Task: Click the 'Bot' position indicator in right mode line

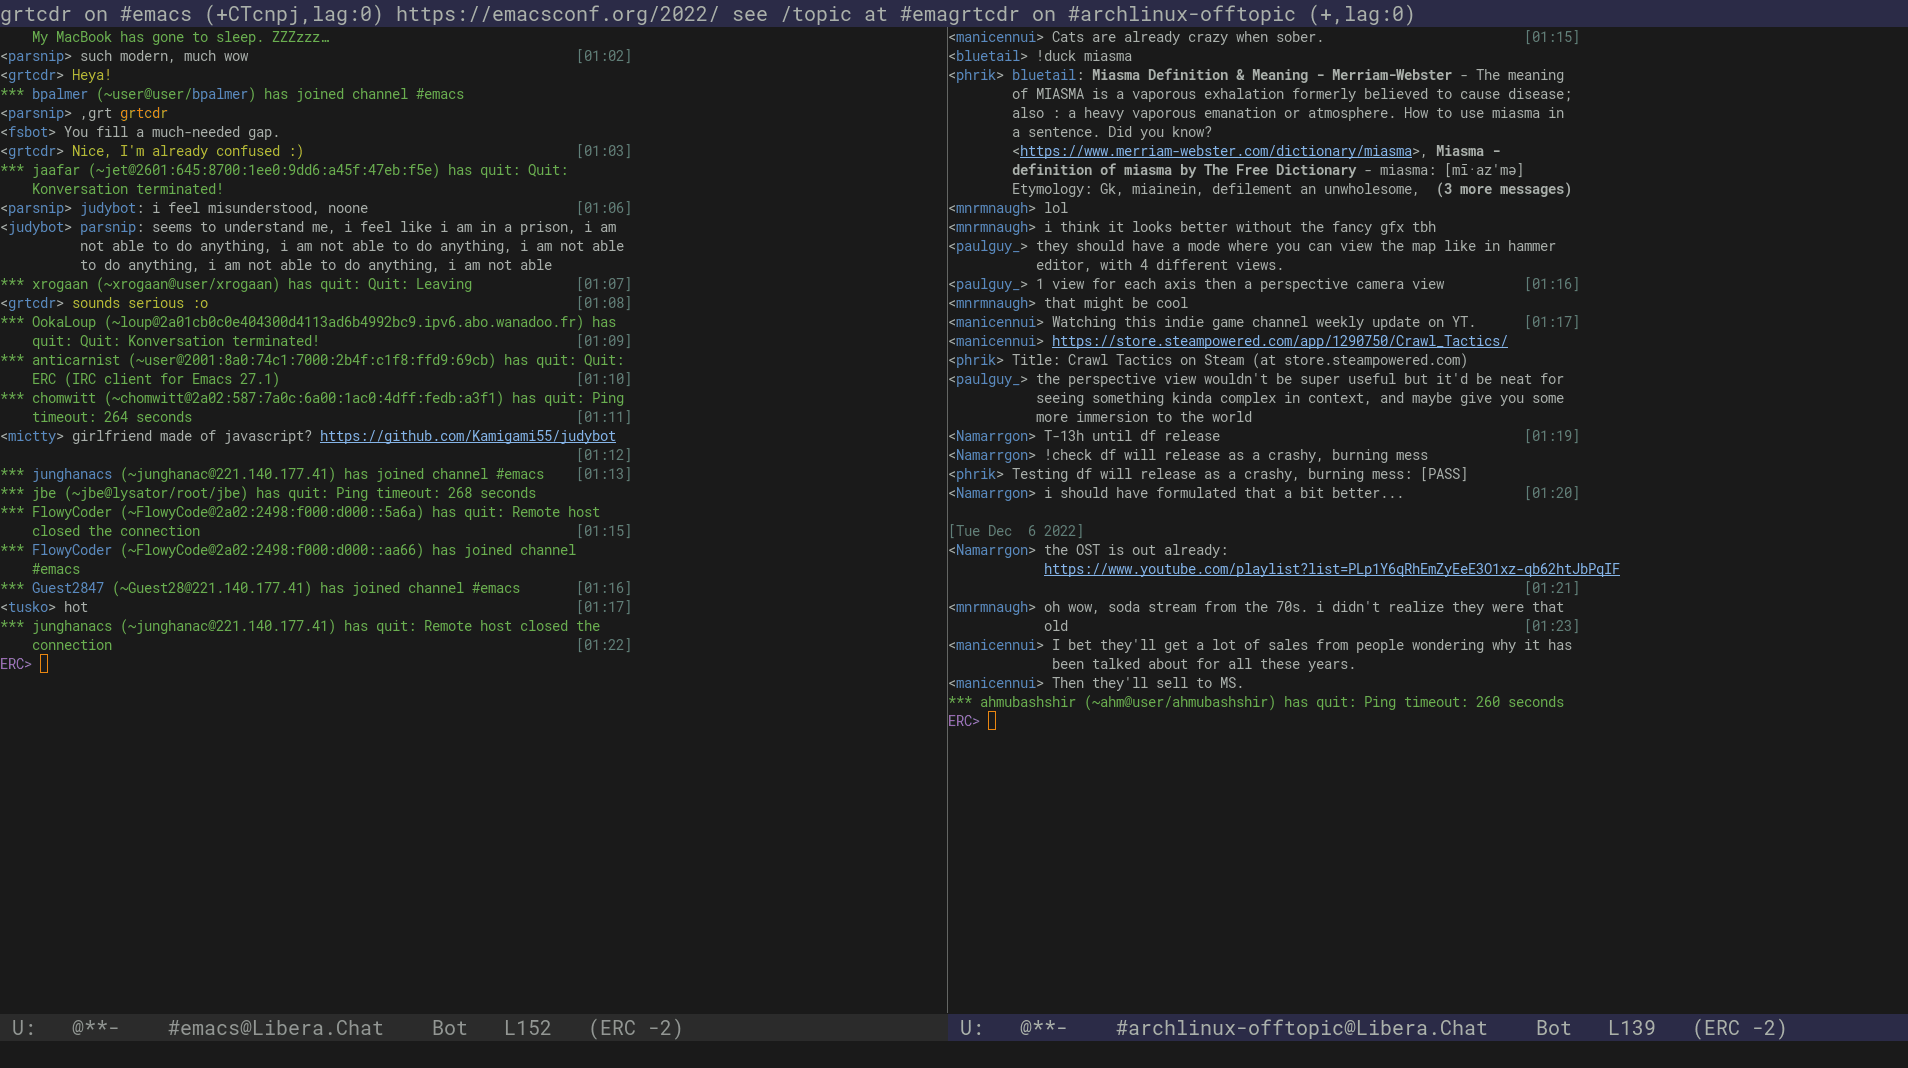Action: (1554, 1028)
